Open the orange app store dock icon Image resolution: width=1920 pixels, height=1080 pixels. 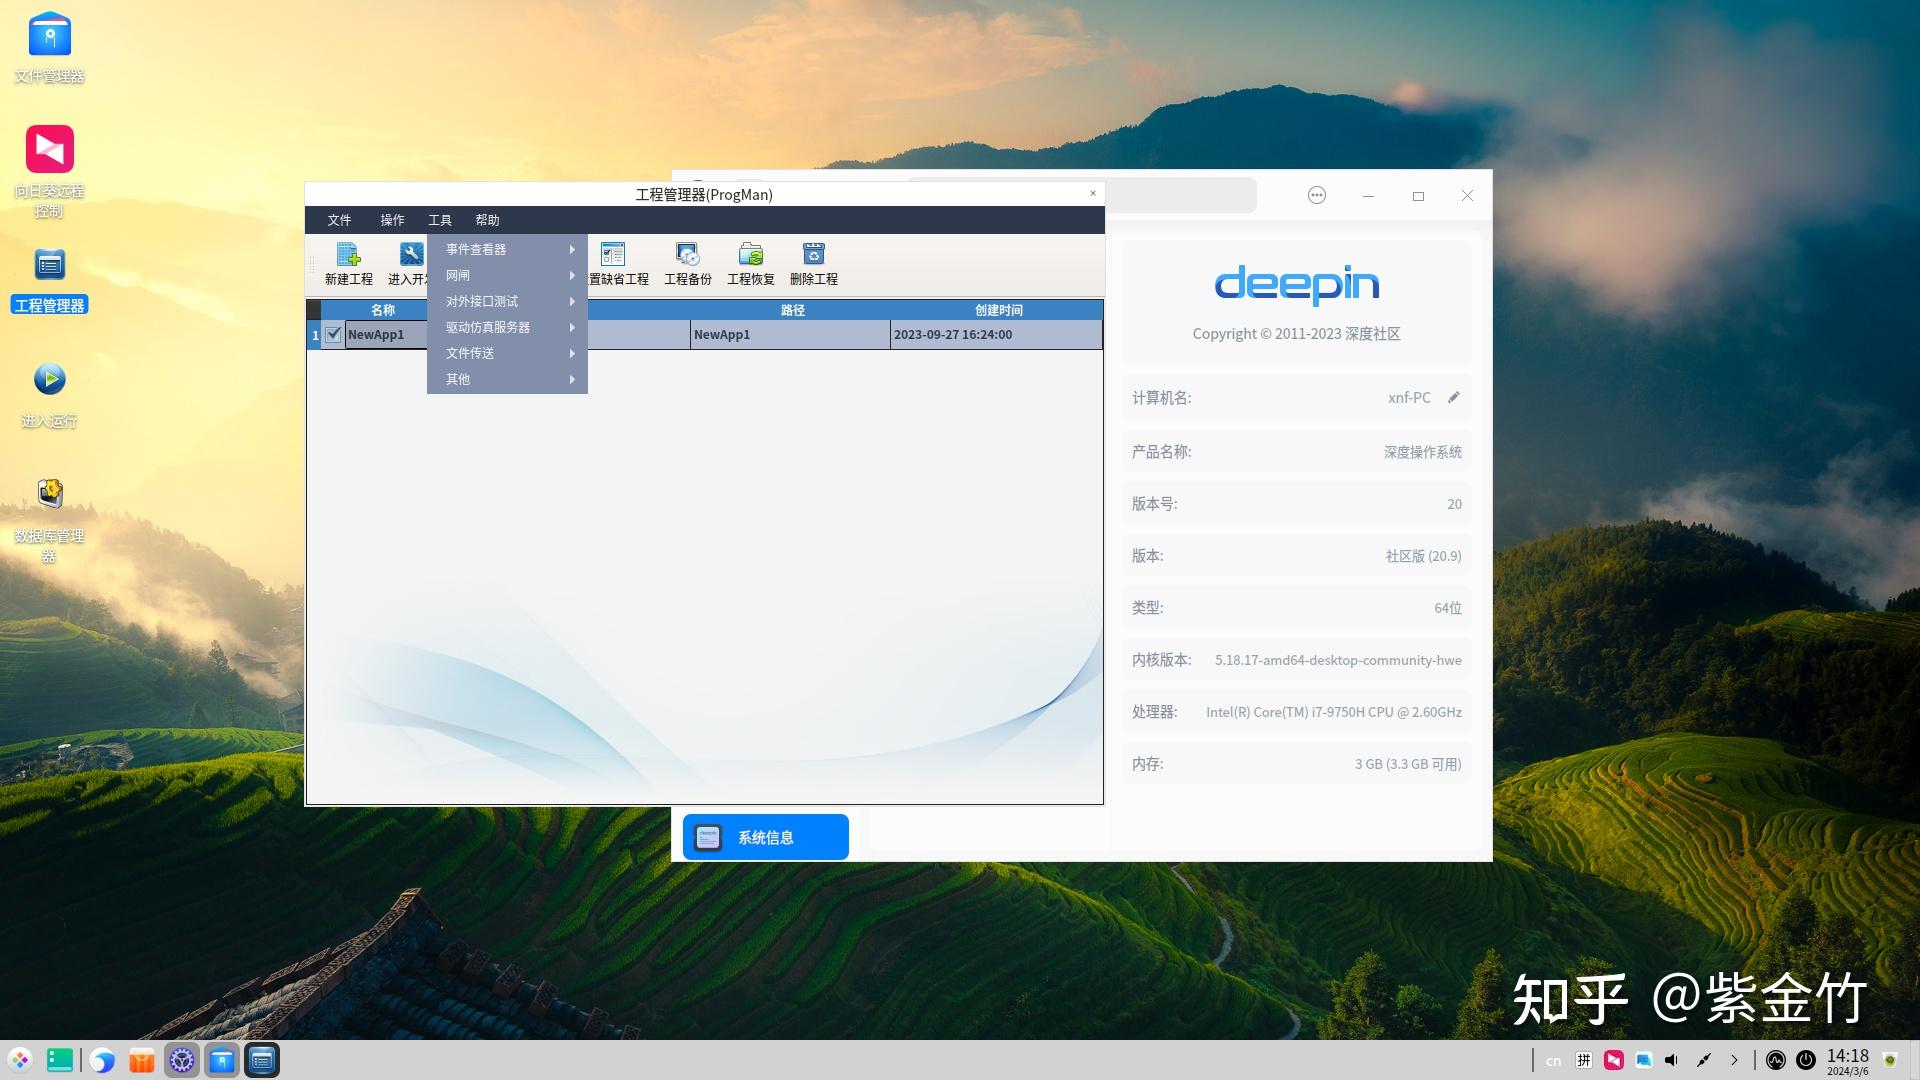(x=142, y=1060)
